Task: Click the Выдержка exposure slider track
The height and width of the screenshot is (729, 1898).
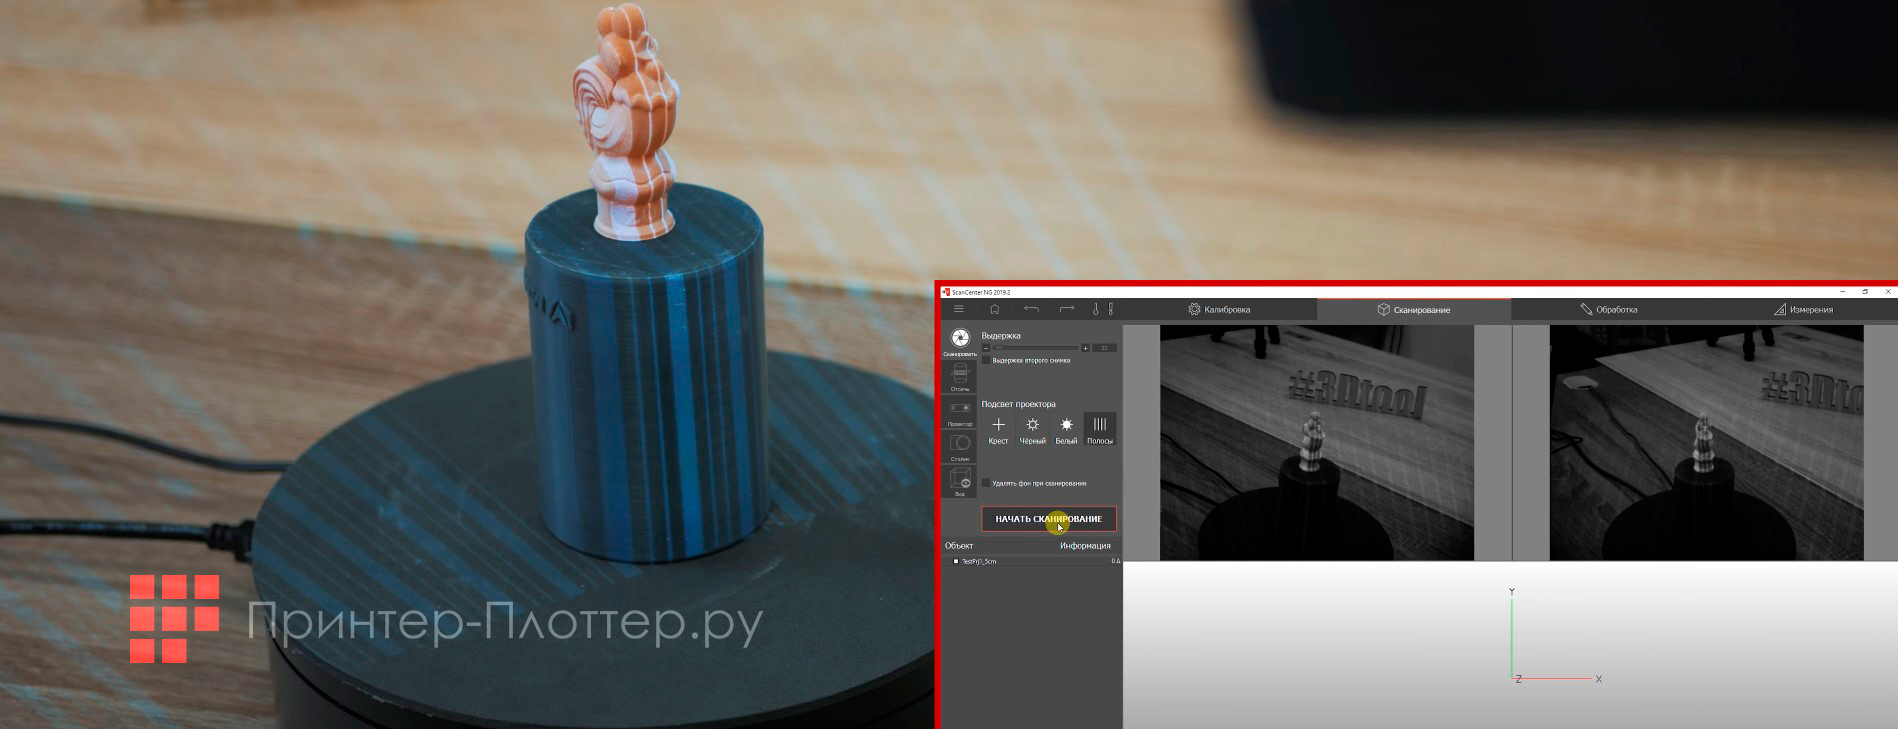Action: click(1035, 348)
